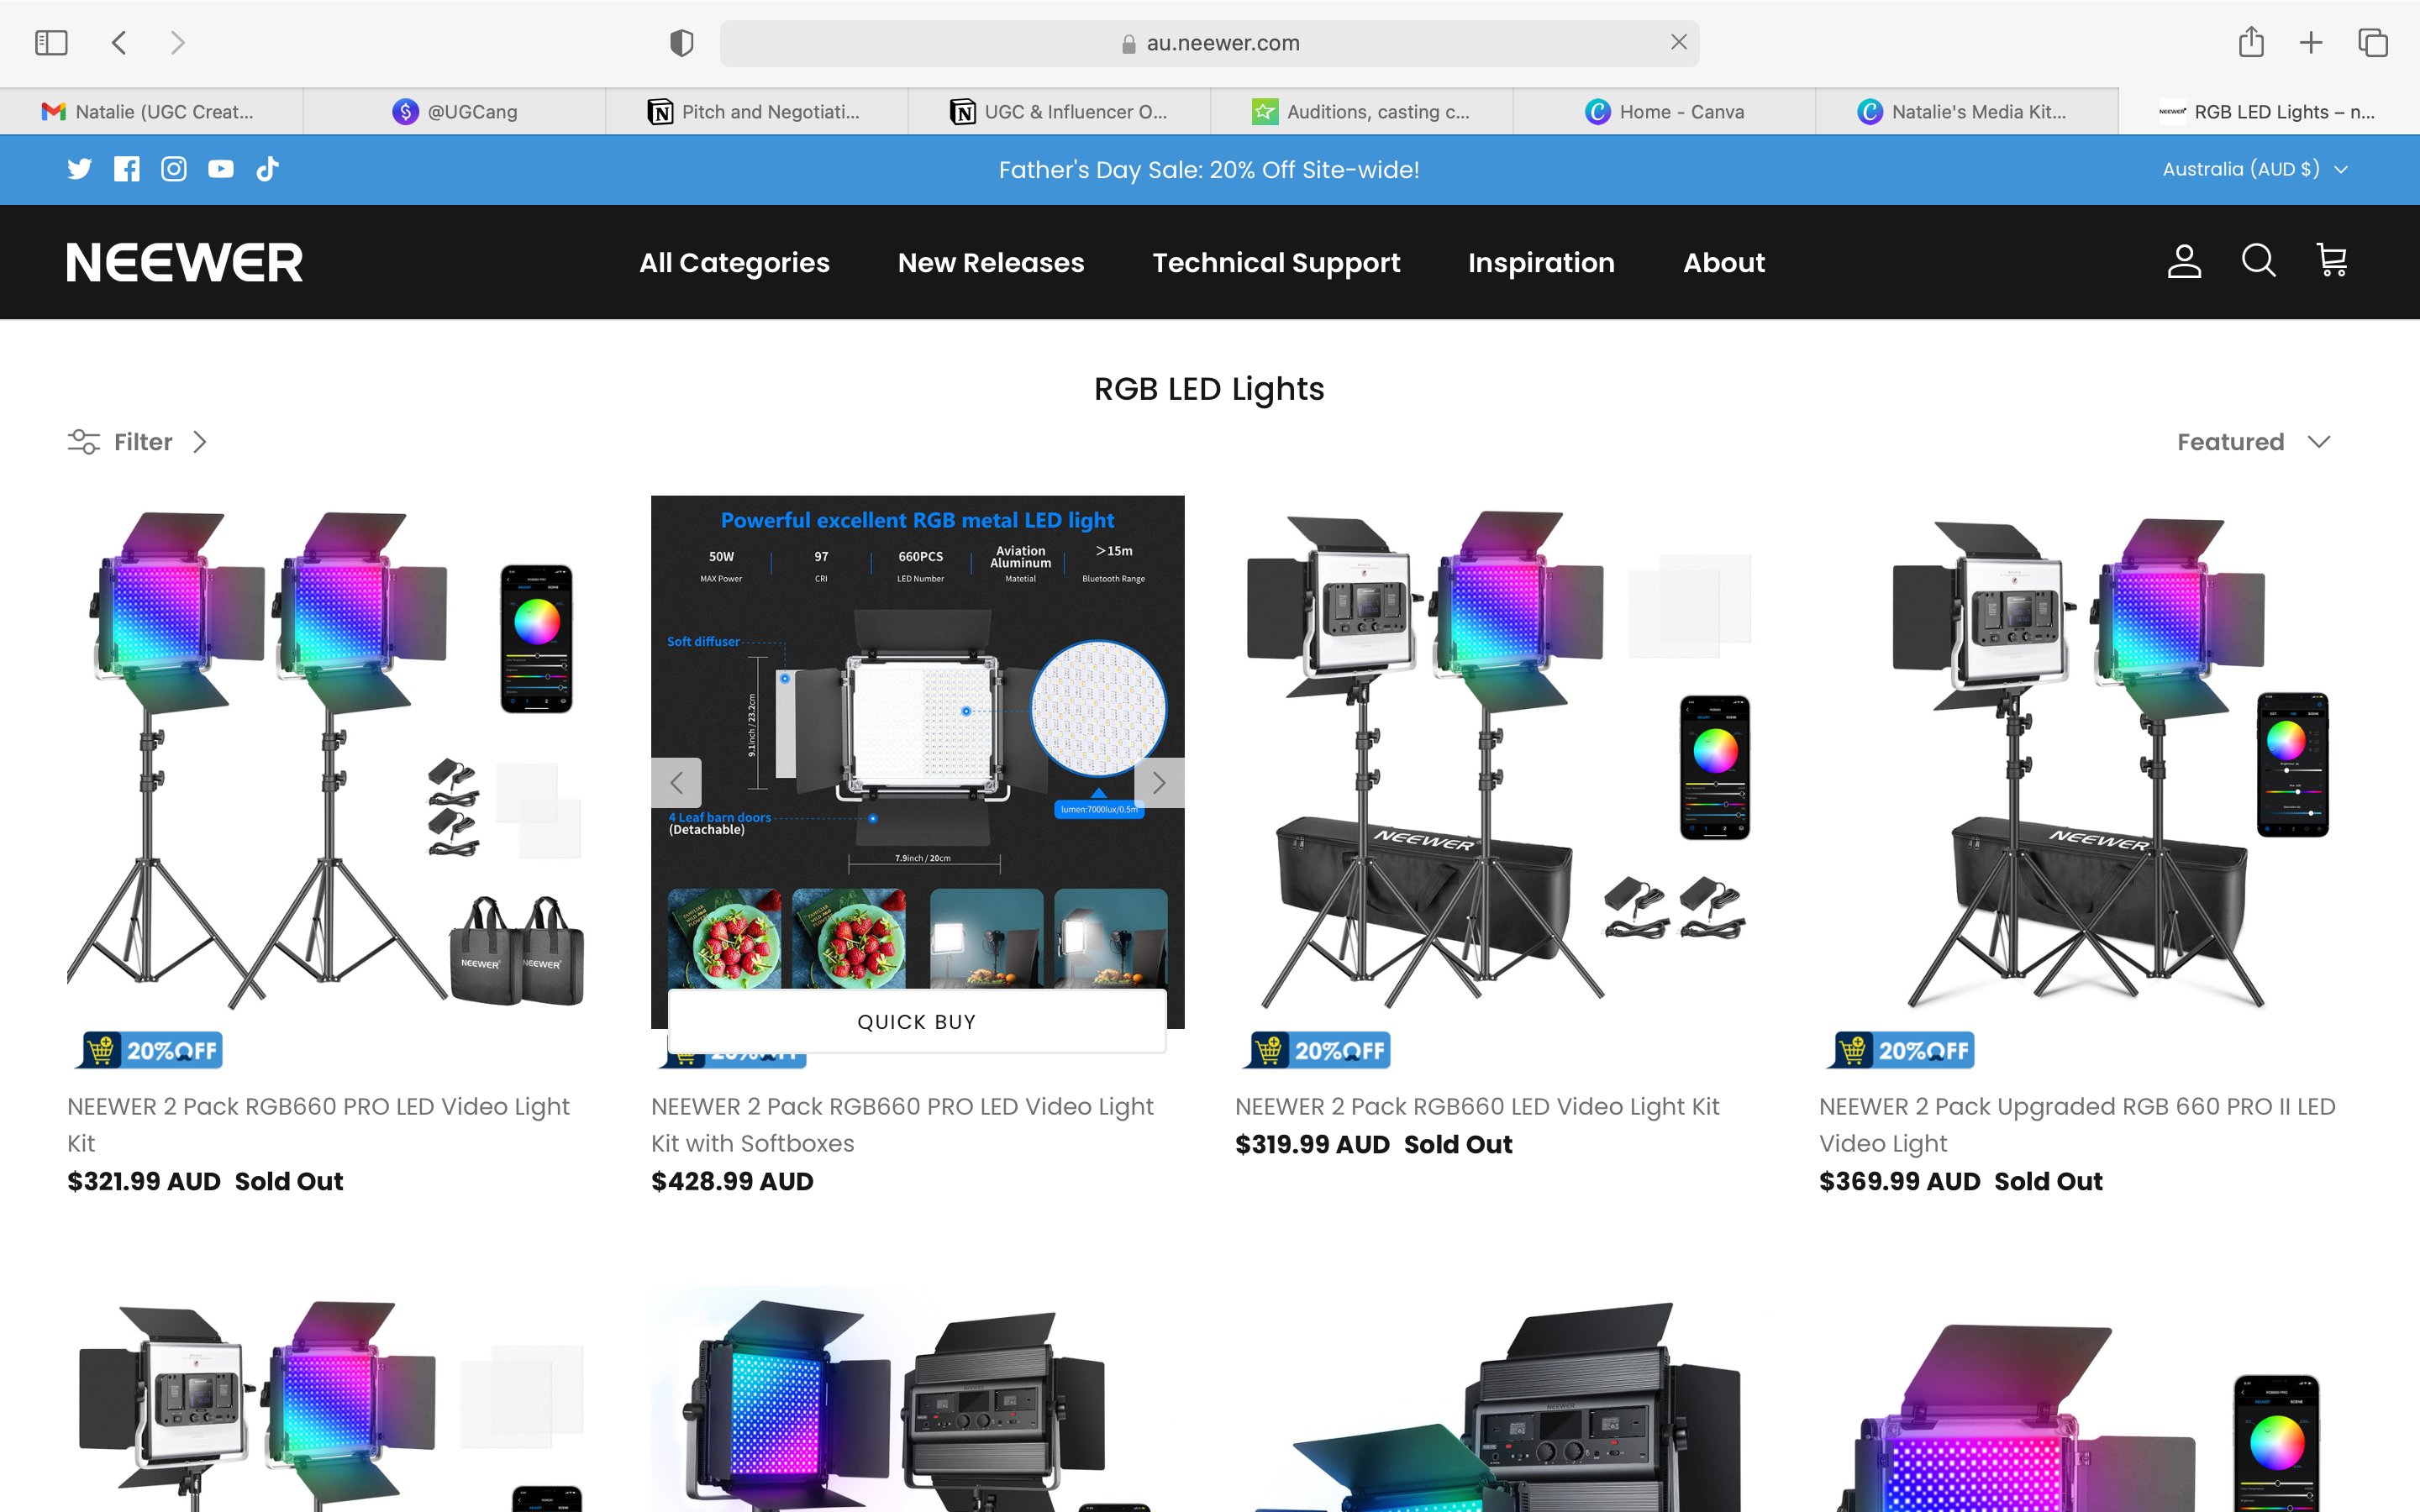
Task: Click the Facebook icon in top banner
Action: coord(127,169)
